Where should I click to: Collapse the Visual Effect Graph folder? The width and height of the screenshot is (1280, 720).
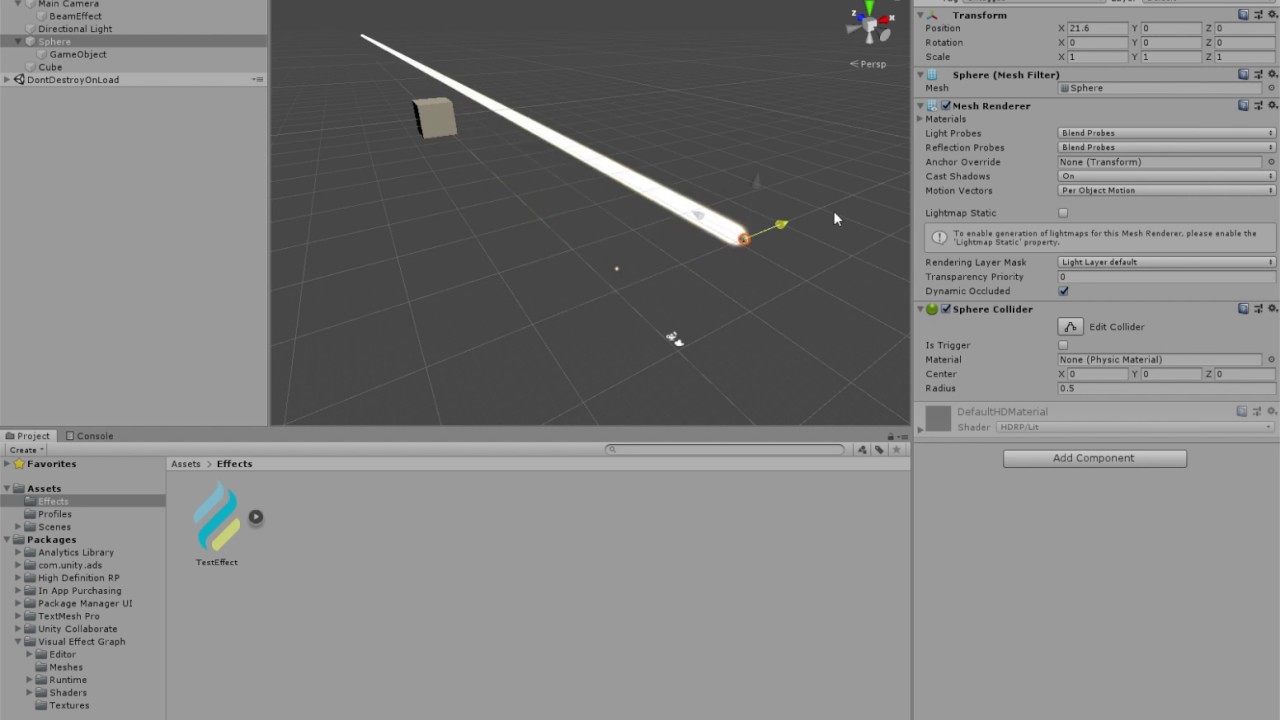[18, 642]
